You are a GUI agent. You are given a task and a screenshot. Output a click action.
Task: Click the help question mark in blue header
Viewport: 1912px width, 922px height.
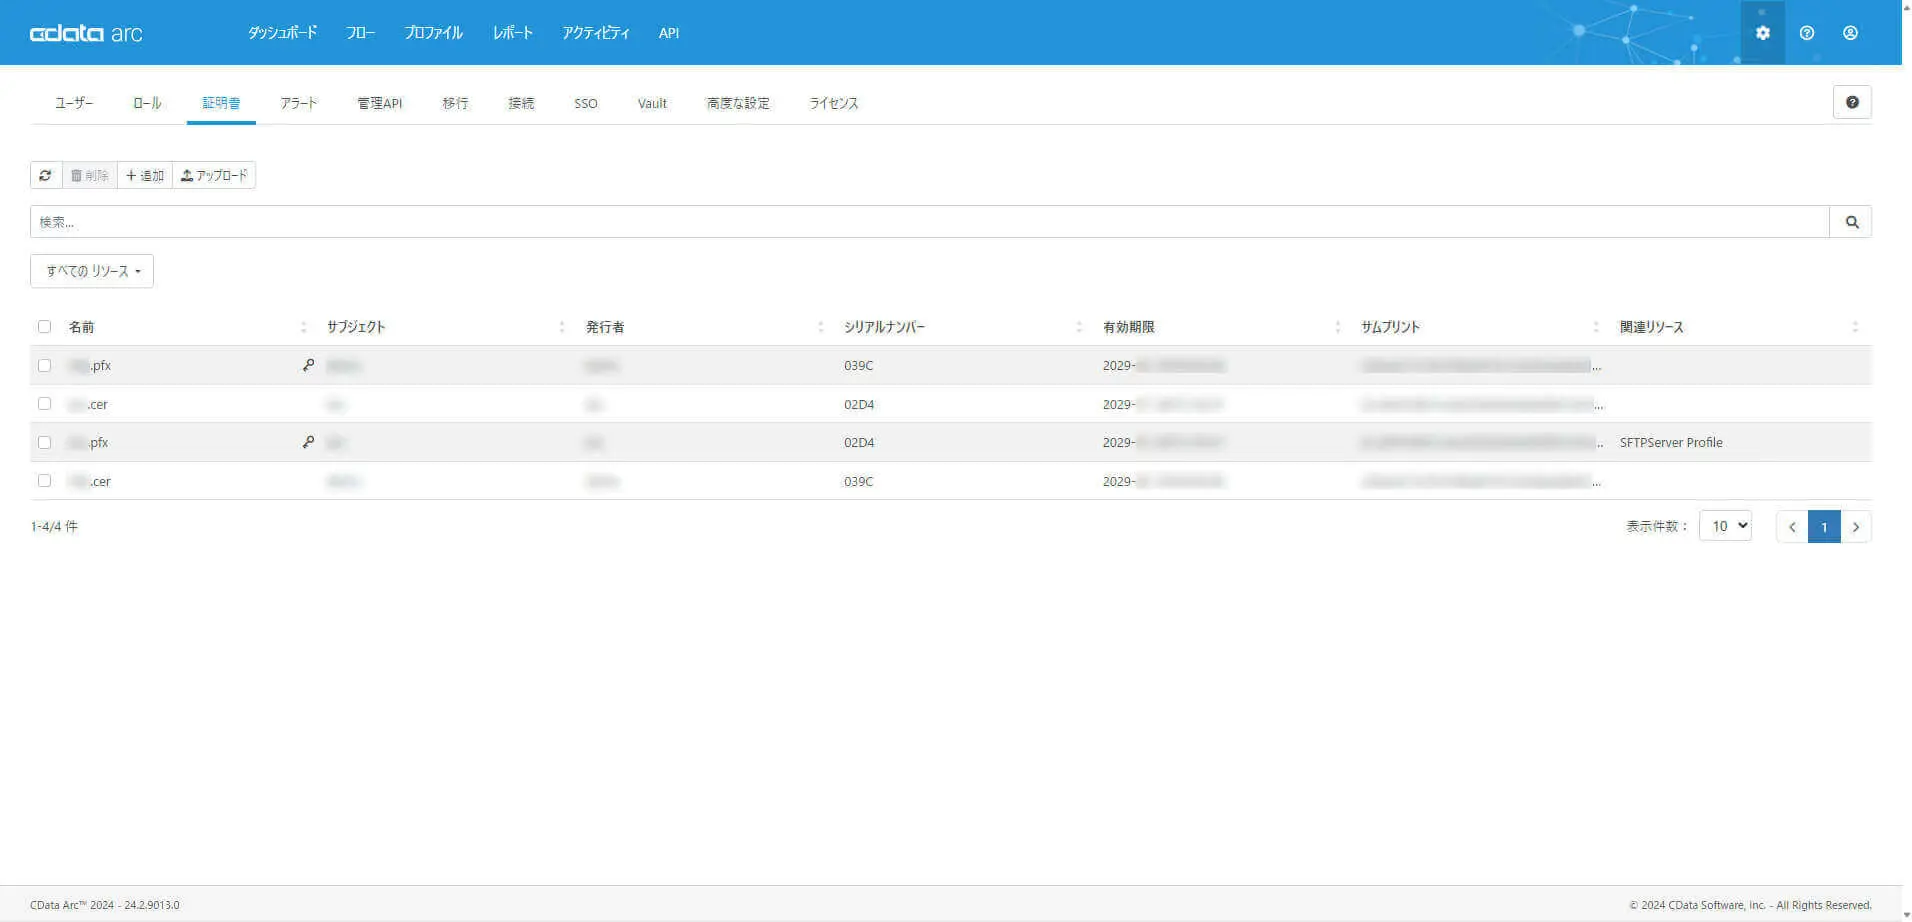(1806, 33)
